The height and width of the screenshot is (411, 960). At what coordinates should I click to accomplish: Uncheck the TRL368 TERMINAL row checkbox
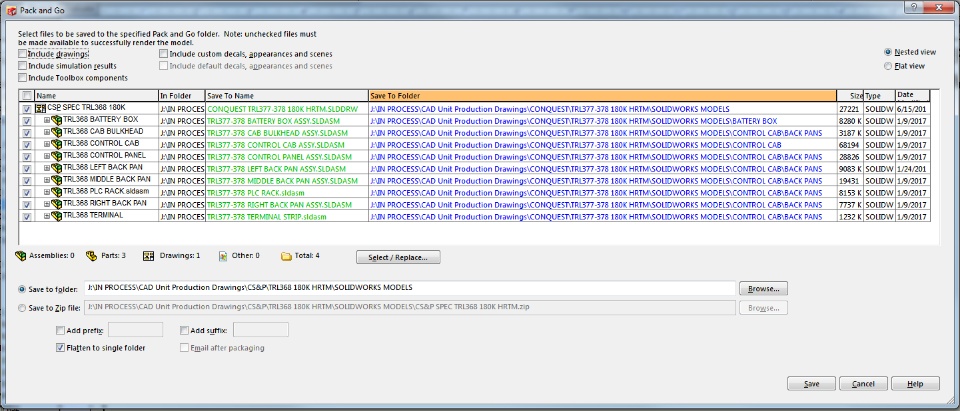(x=26, y=217)
